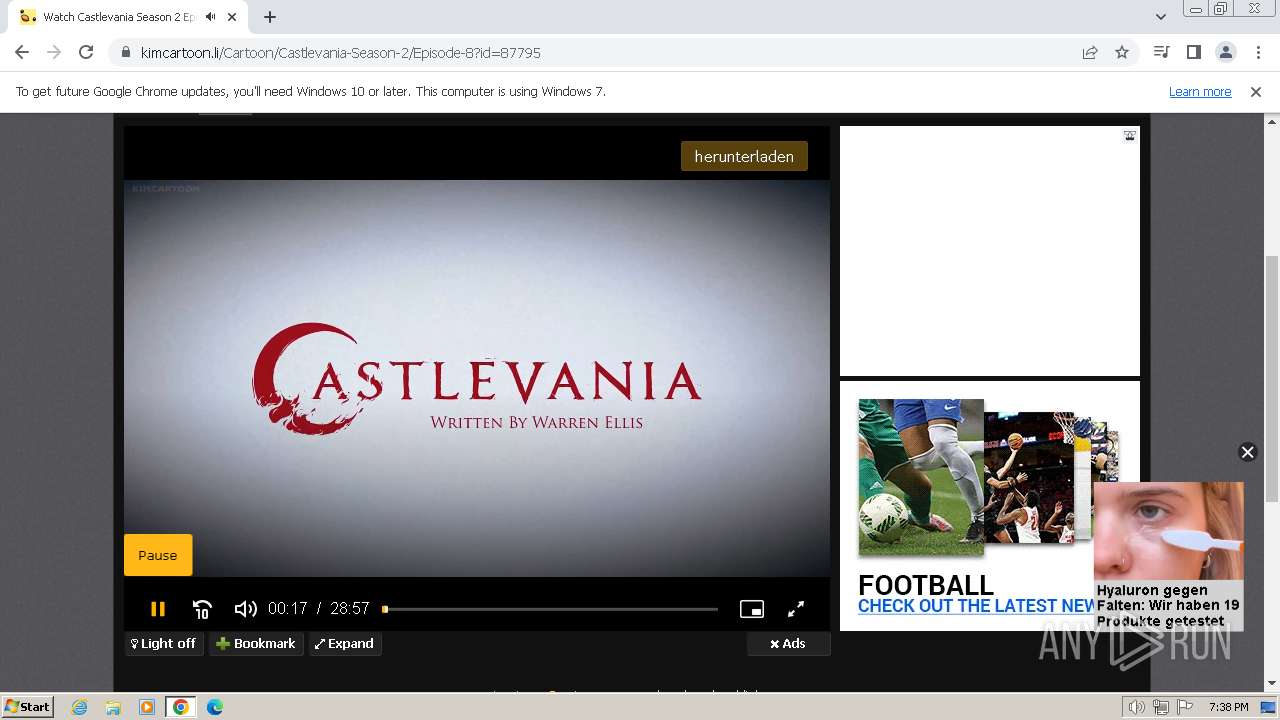The image size is (1280, 720).
Task: Close the Watch Castlevania Season 2 tab
Action: [x=234, y=17]
